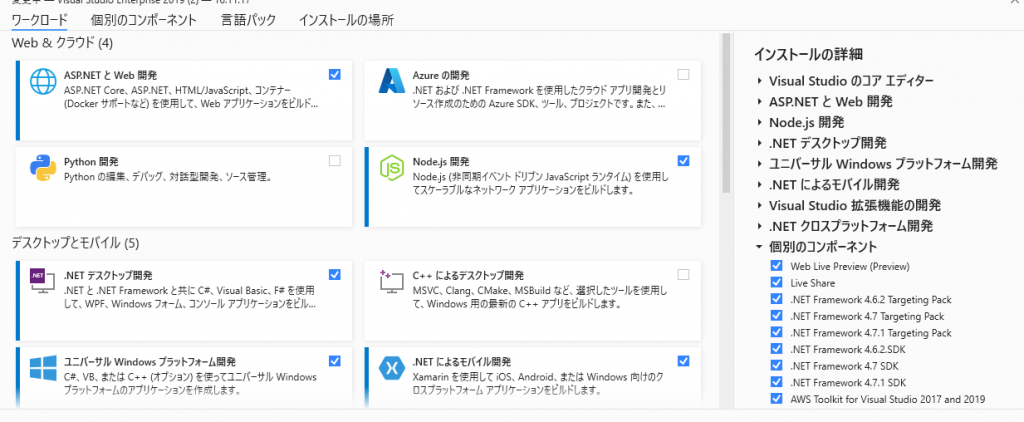This screenshot has width=1024, height=422.
Task: Click the workloads list vertical scrollbar
Action: click(726, 114)
